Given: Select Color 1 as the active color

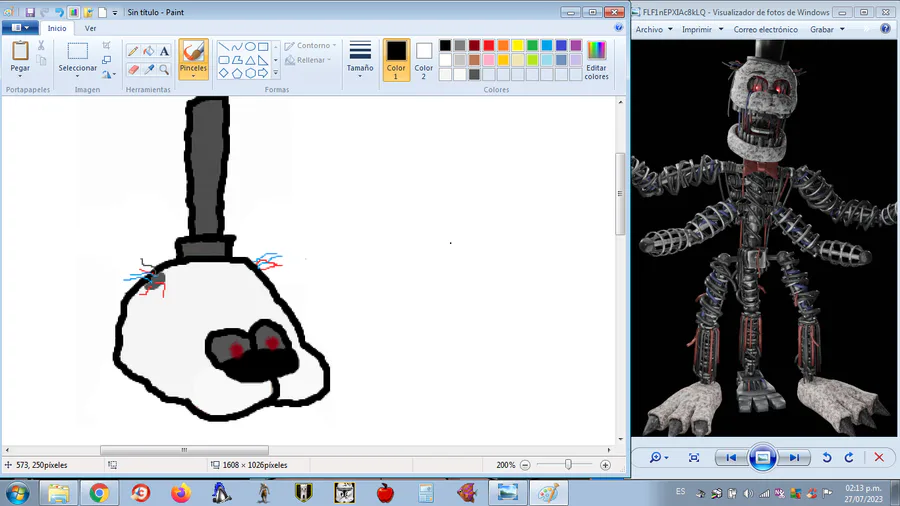Looking at the screenshot, I should point(395,60).
